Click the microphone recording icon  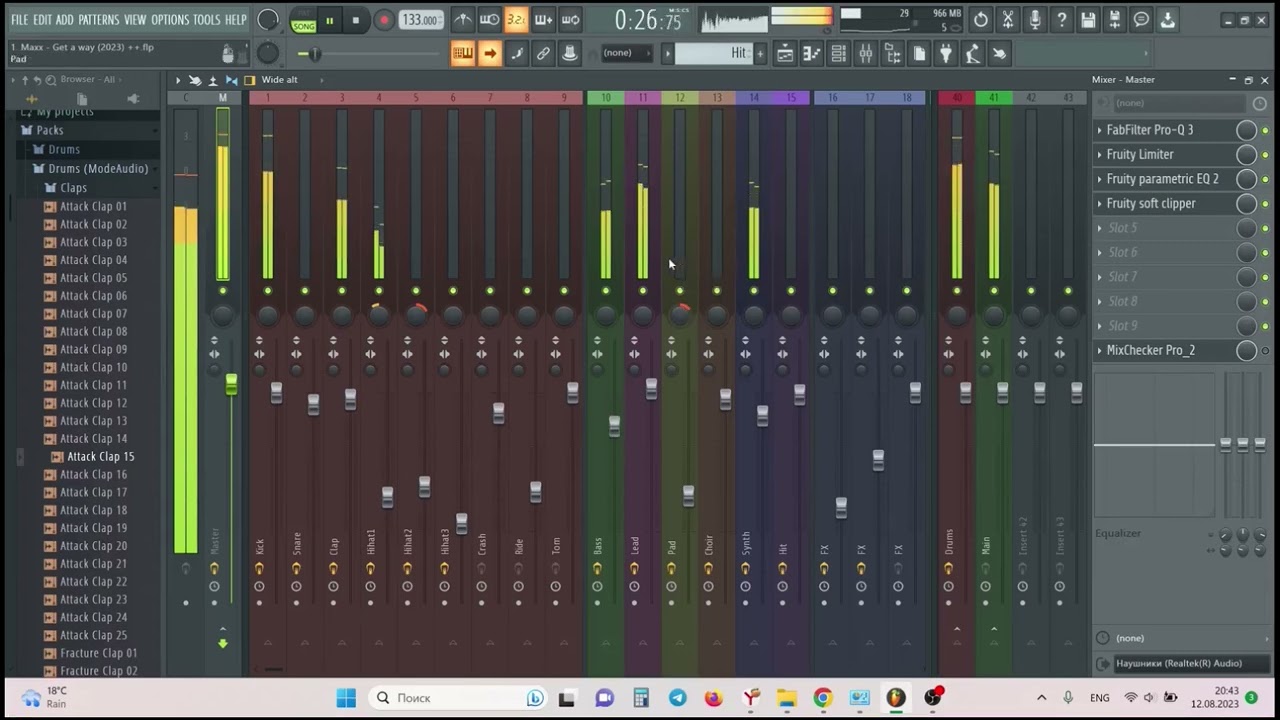(1035, 19)
